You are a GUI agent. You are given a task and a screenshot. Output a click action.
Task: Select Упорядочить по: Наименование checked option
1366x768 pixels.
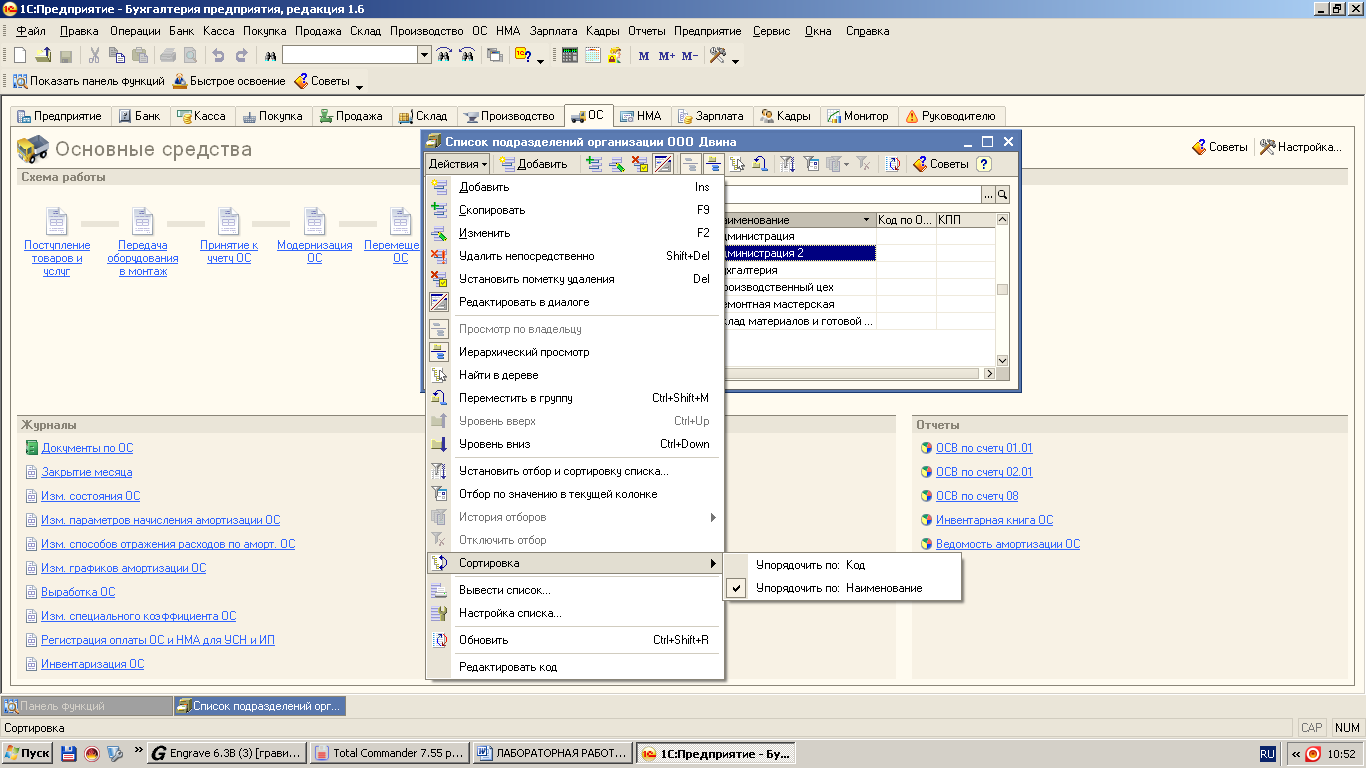(x=842, y=588)
